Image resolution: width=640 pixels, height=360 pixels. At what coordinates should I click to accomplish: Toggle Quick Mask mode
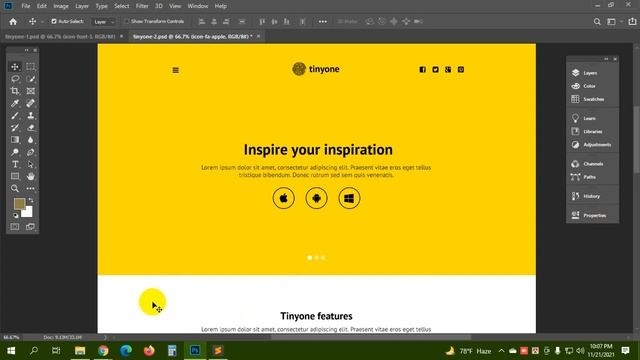[15, 227]
